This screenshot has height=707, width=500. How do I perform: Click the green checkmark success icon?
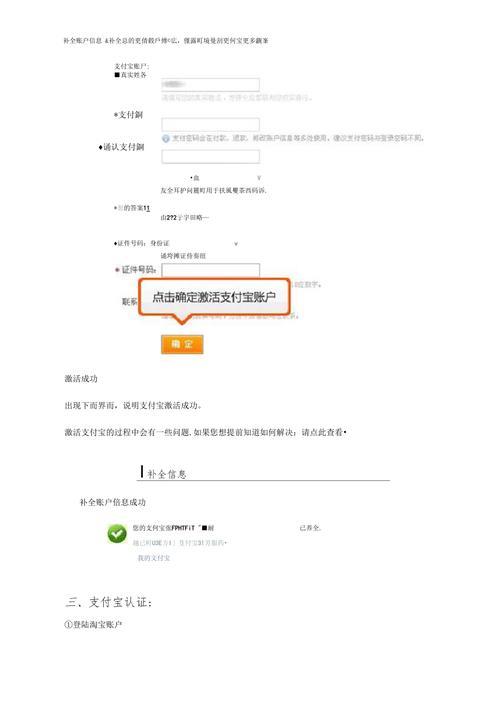117,534
